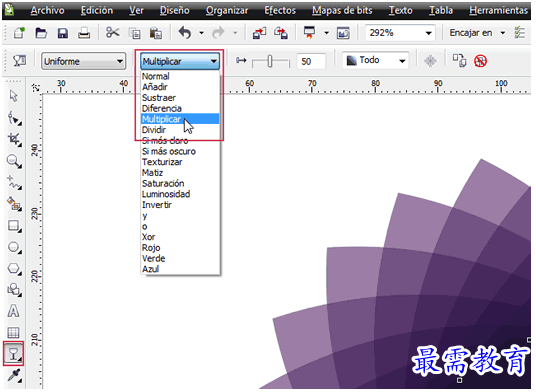Open the Archivo menu
The height and width of the screenshot is (392, 536).
click(47, 11)
